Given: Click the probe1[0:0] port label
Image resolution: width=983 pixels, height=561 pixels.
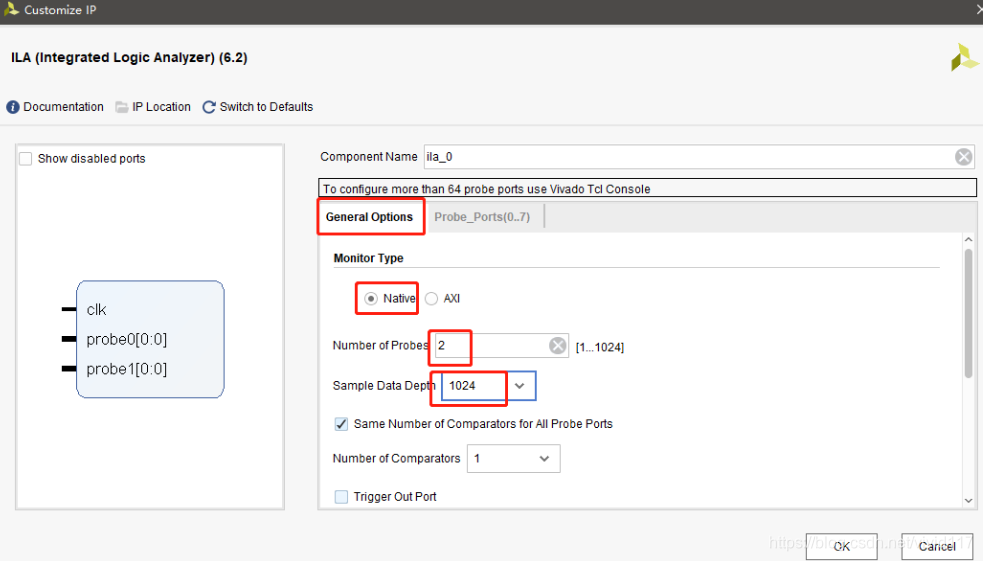Looking at the screenshot, I should pyautogui.click(x=127, y=369).
